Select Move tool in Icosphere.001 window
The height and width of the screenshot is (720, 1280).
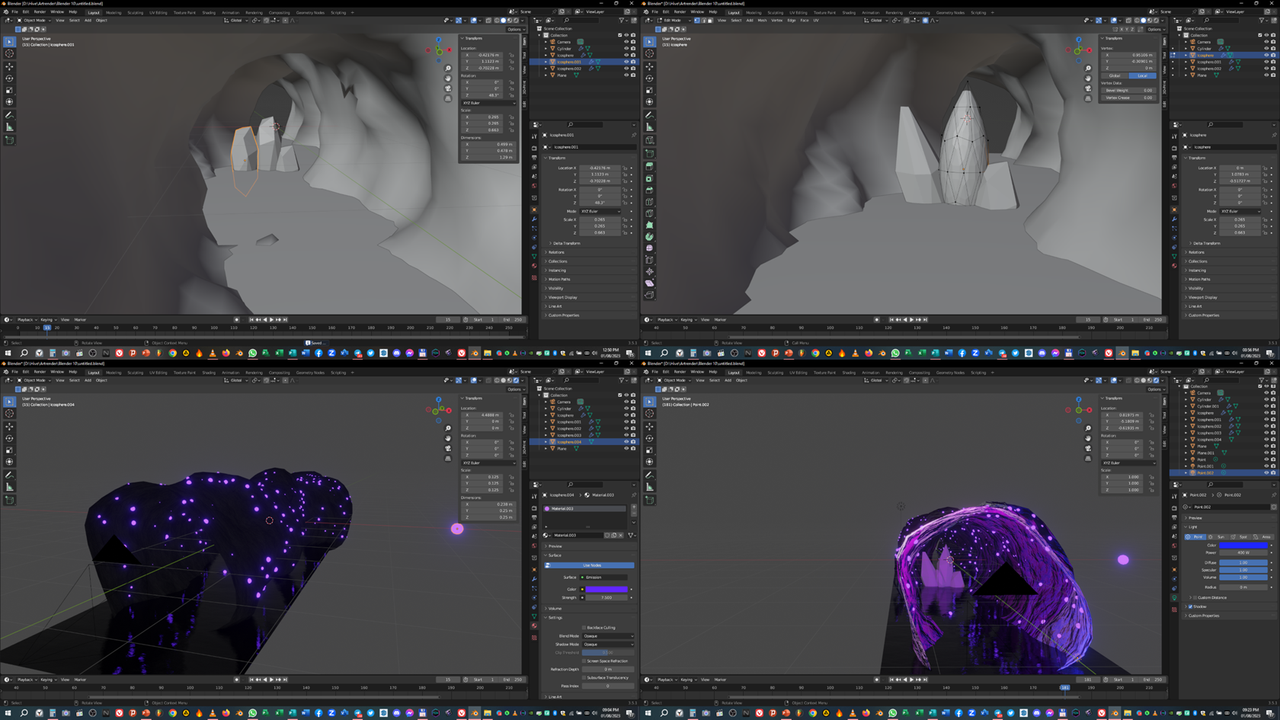point(9,67)
